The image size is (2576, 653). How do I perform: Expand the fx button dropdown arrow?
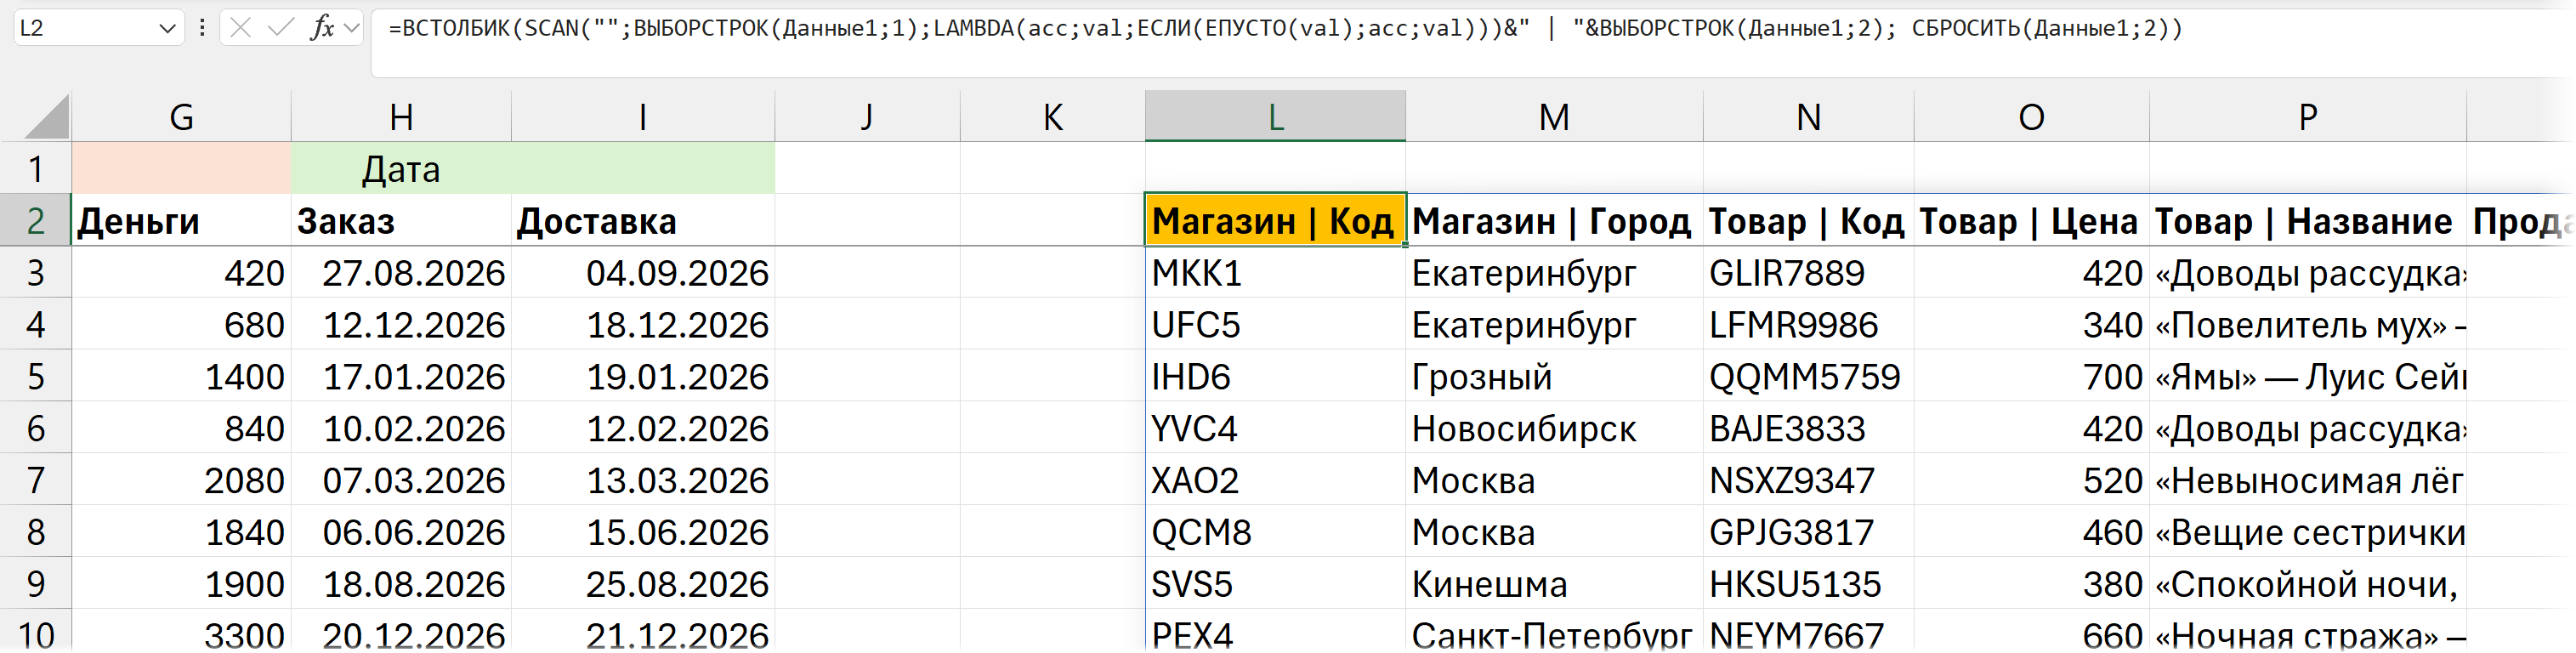[351, 28]
